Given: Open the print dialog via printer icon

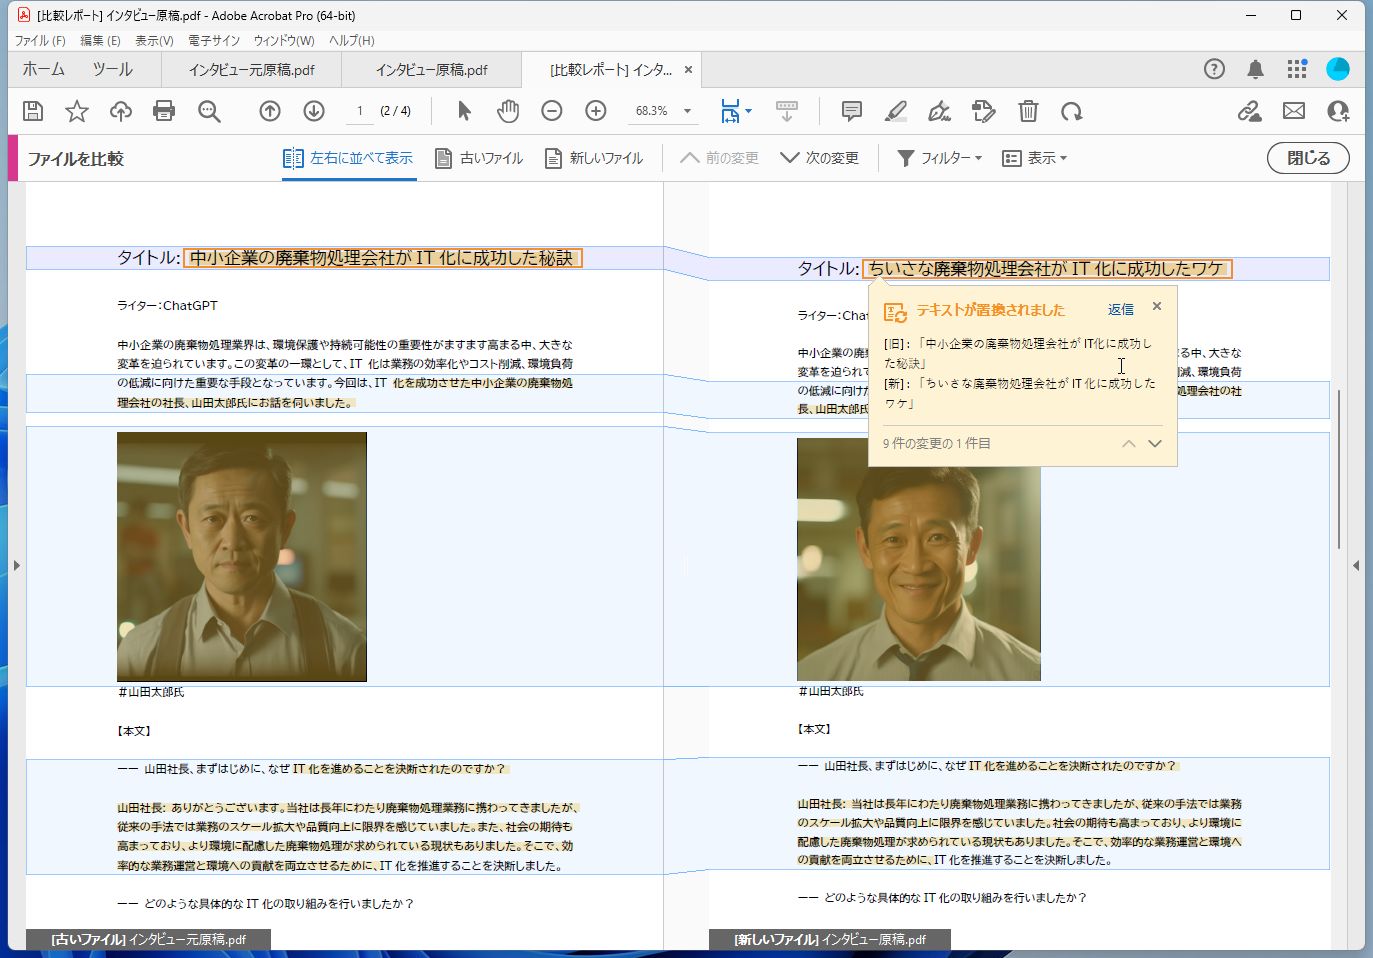Looking at the screenshot, I should click(x=163, y=111).
